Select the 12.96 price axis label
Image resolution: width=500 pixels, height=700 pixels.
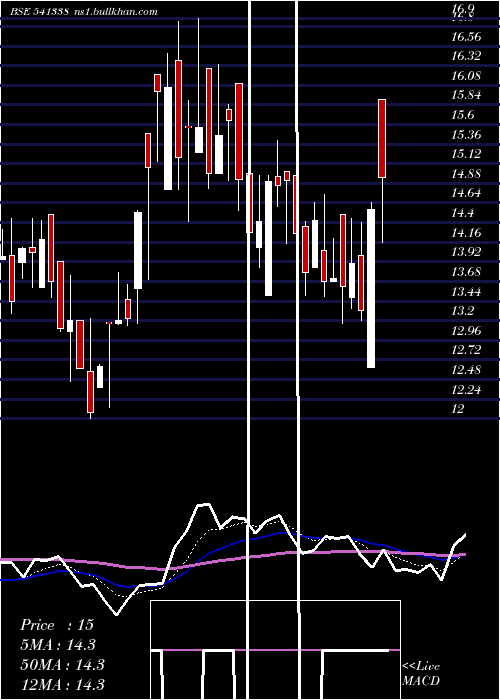(466, 331)
